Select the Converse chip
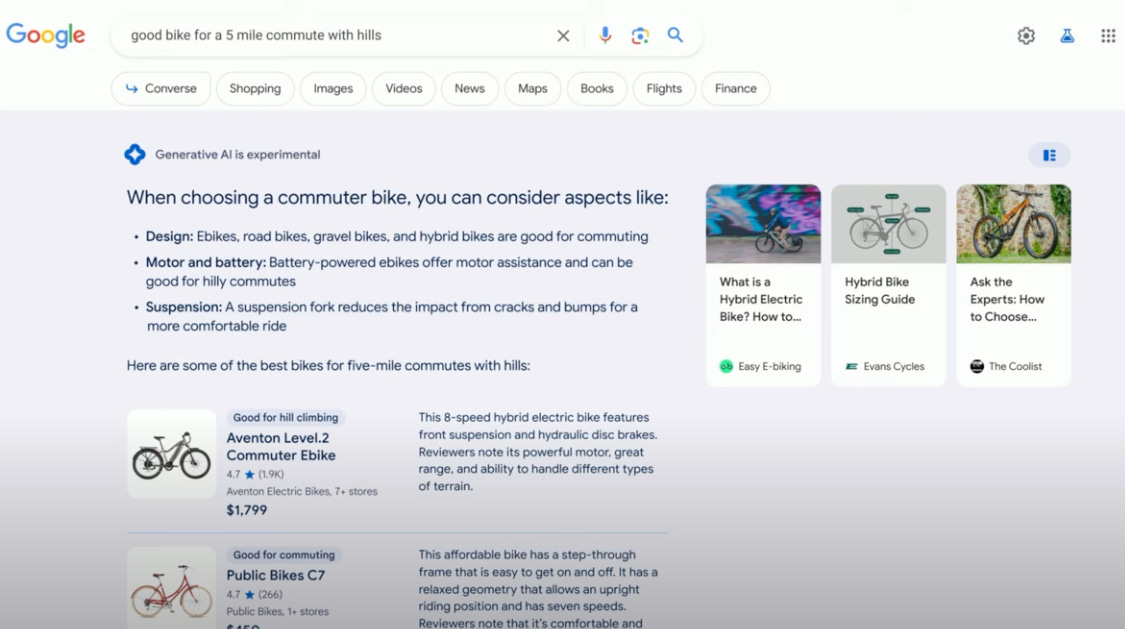Viewport: 1125px width, 629px height. (x=161, y=88)
